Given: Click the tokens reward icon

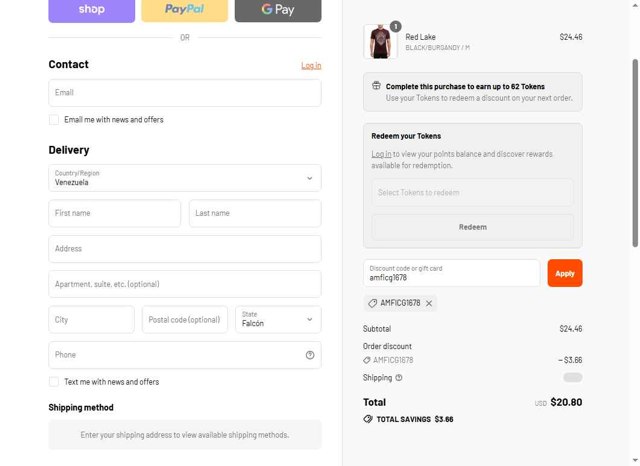Looking at the screenshot, I should pos(376,87).
